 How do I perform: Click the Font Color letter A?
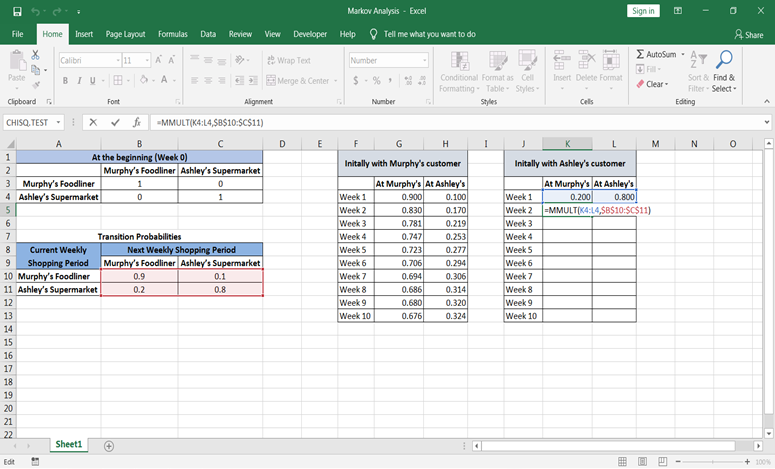coord(164,80)
